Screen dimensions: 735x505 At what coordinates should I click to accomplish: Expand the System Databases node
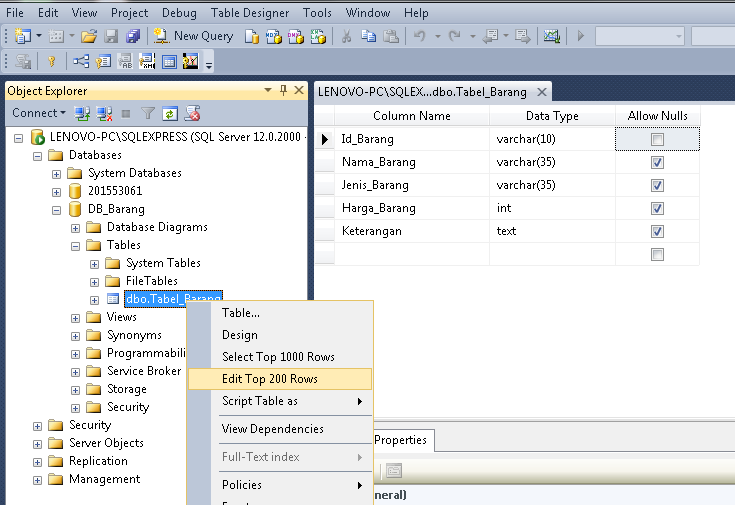pos(56,174)
